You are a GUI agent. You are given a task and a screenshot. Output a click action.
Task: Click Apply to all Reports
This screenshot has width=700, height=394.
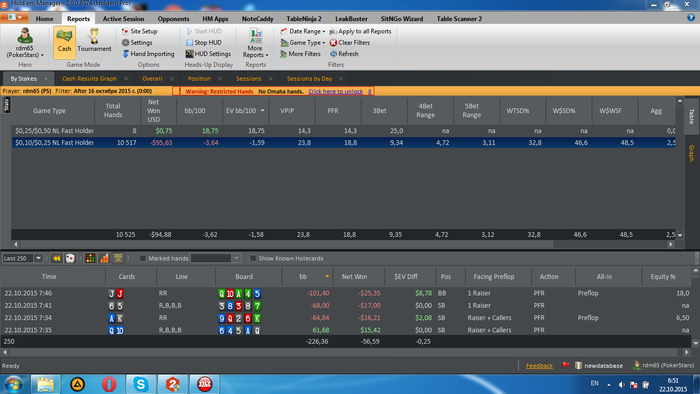pyautogui.click(x=360, y=31)
